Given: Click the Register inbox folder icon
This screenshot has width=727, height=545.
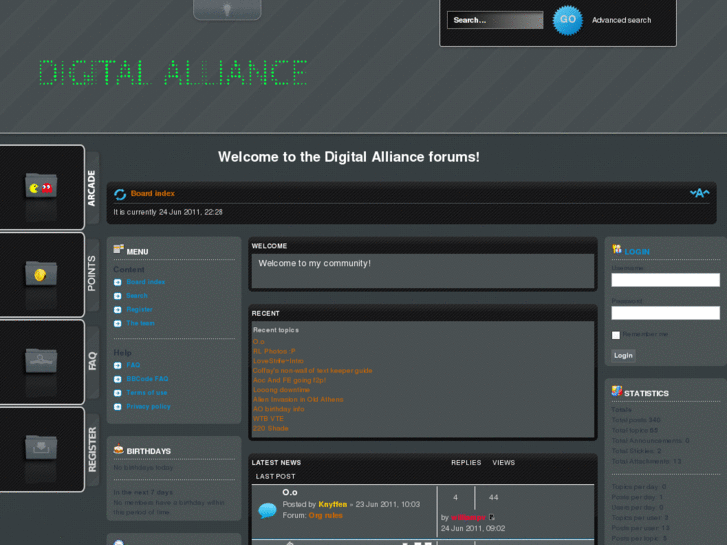Looking at the screenshot, I should [41, 449].
